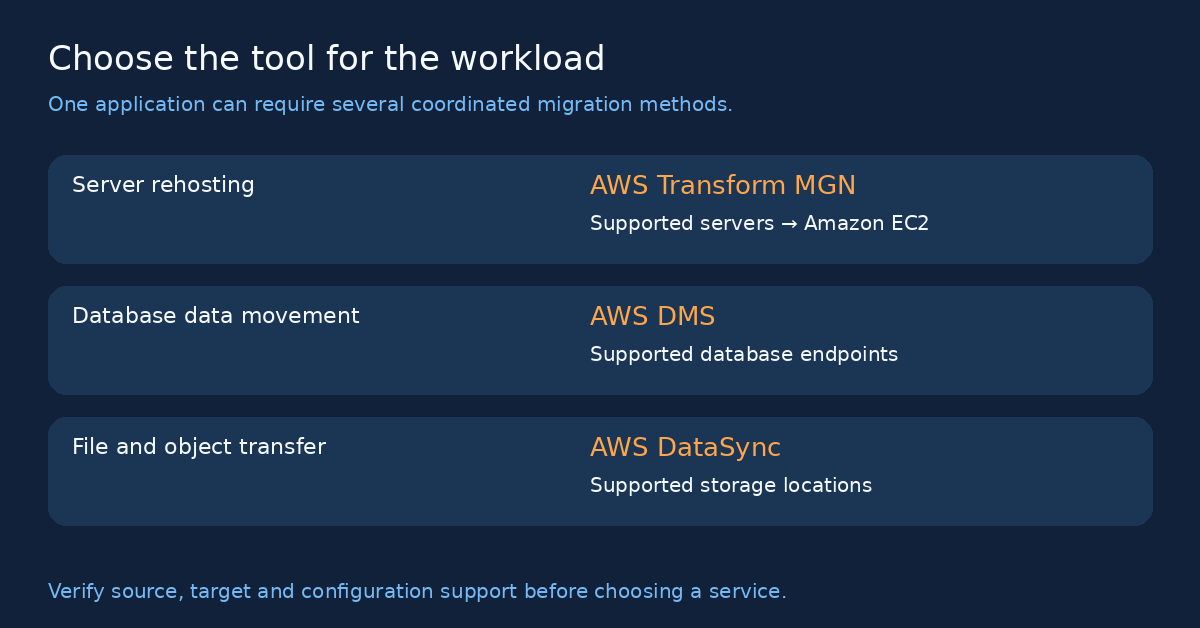Click "Supported servers → Amazon EC2" text
The image size is (1200, 628).
tap(759, 224)
